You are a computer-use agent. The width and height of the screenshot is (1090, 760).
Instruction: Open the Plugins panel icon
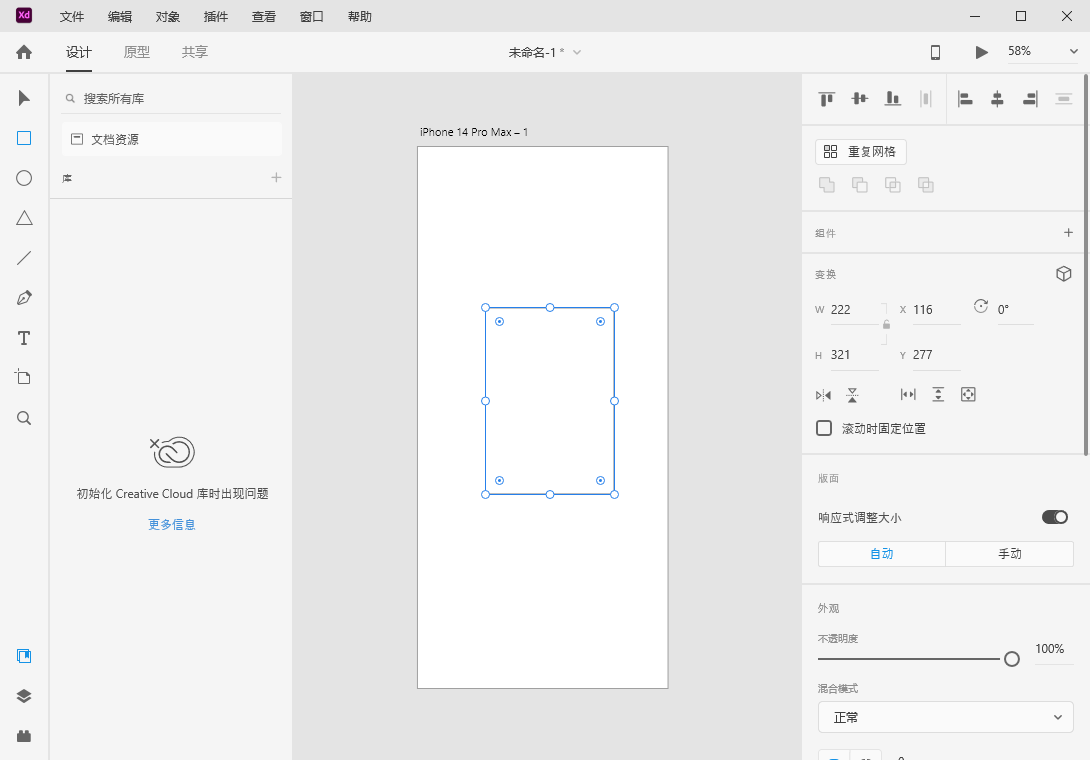coord(24,736)
